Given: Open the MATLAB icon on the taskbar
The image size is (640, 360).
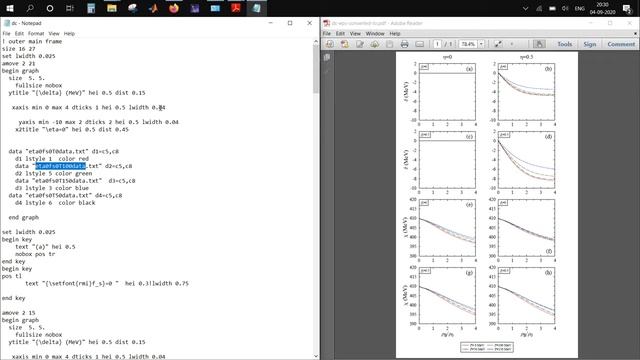Looking at the screenshot, I should pyautogui.click(x=153, y=8).
